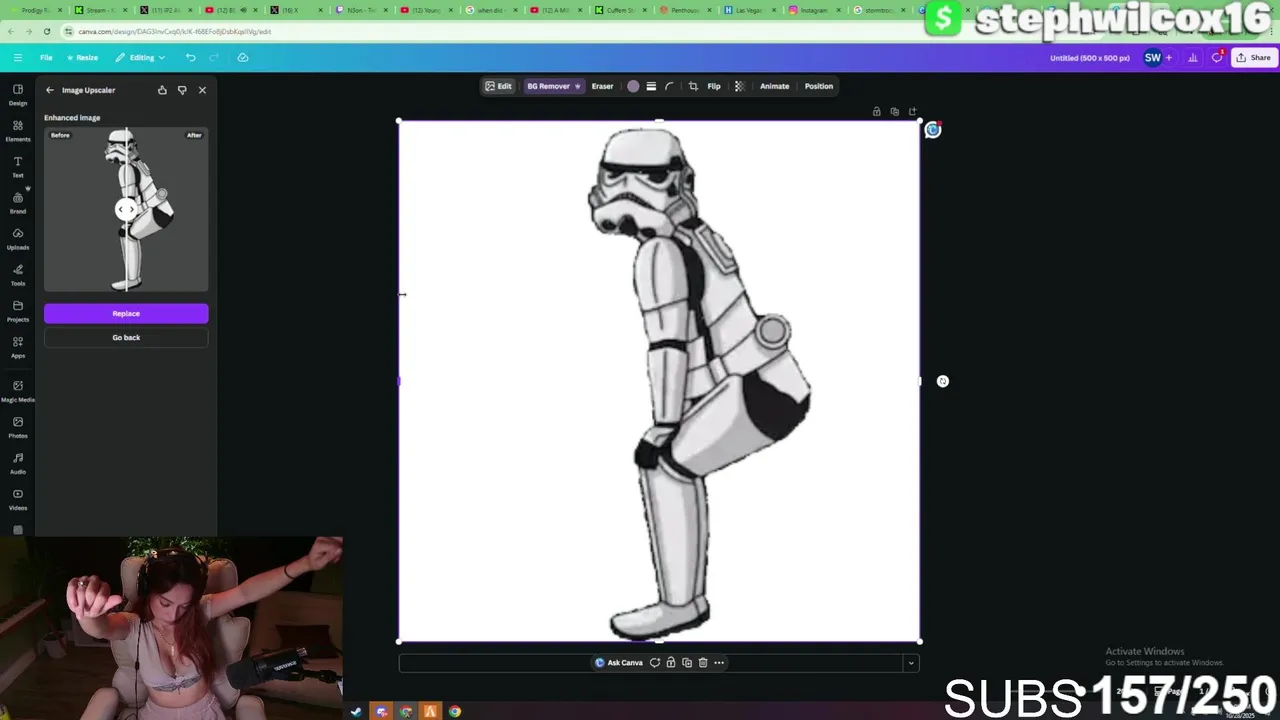The height and width of the screenshot is (720, 1280).
Task: Open the Text sidebar tab
Action: [x=18, y=167]
